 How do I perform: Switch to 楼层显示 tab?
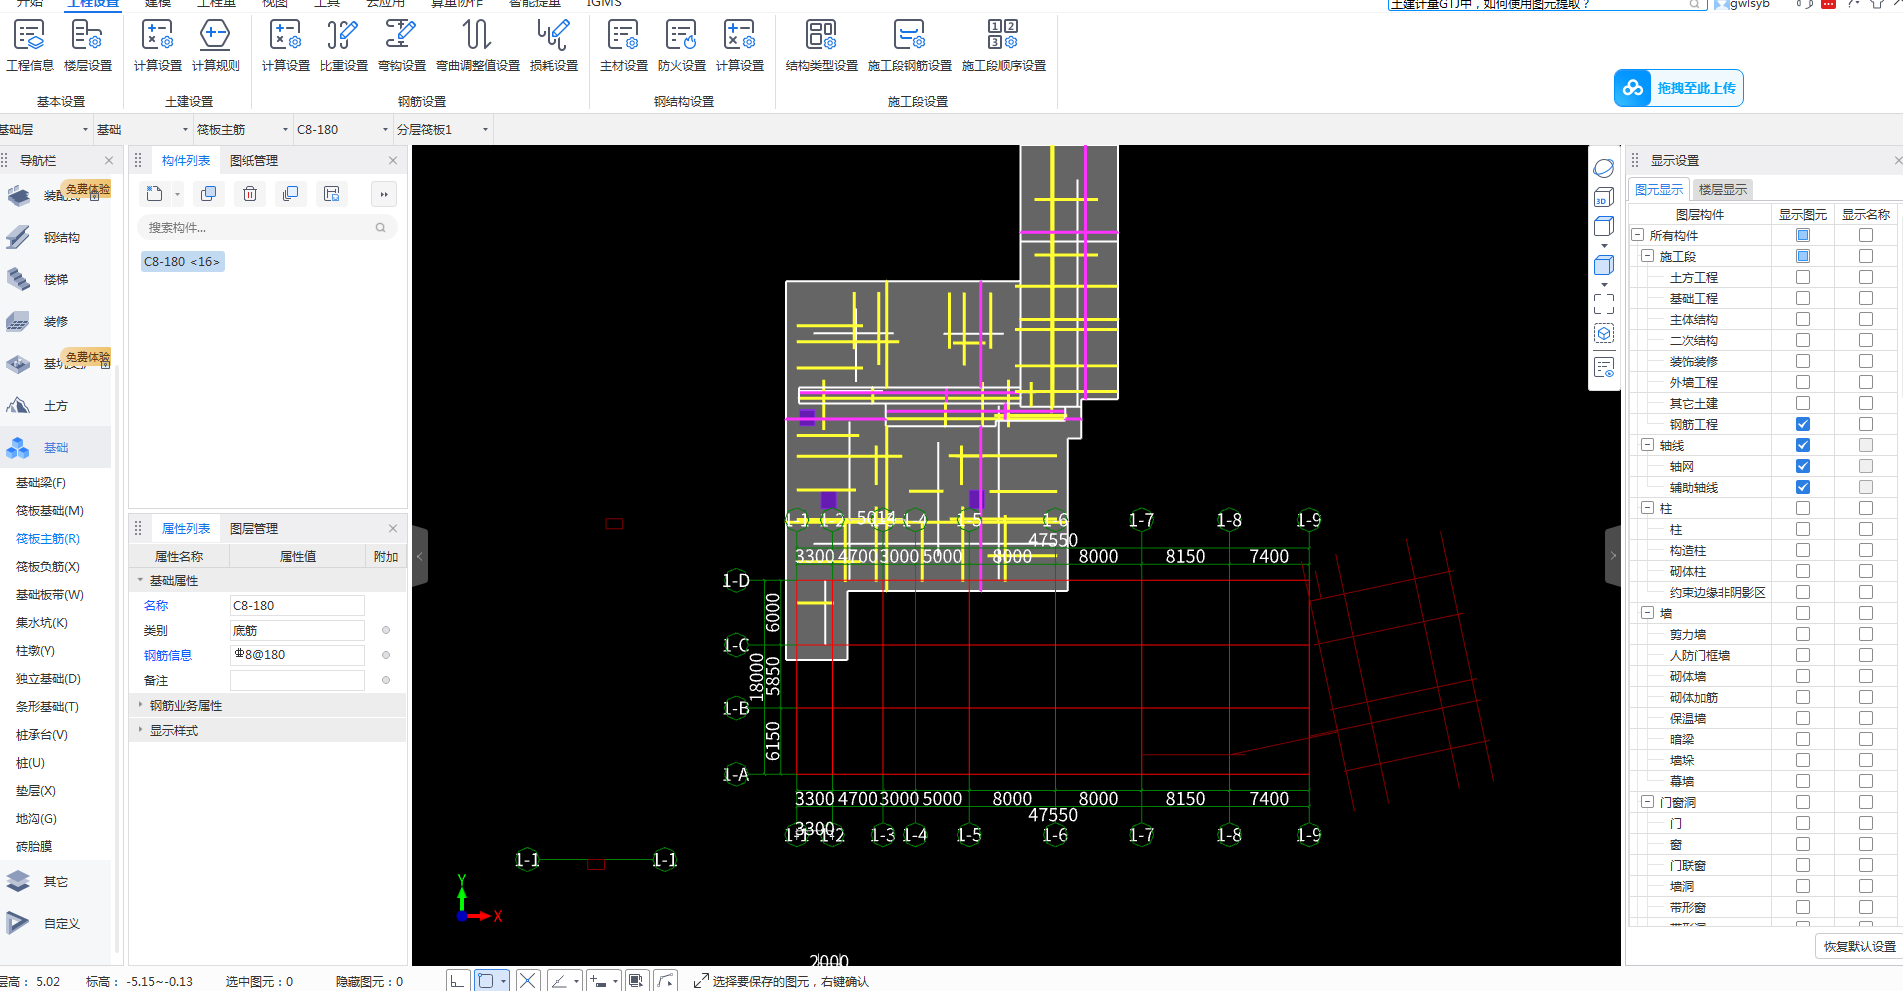[1722, 189]
